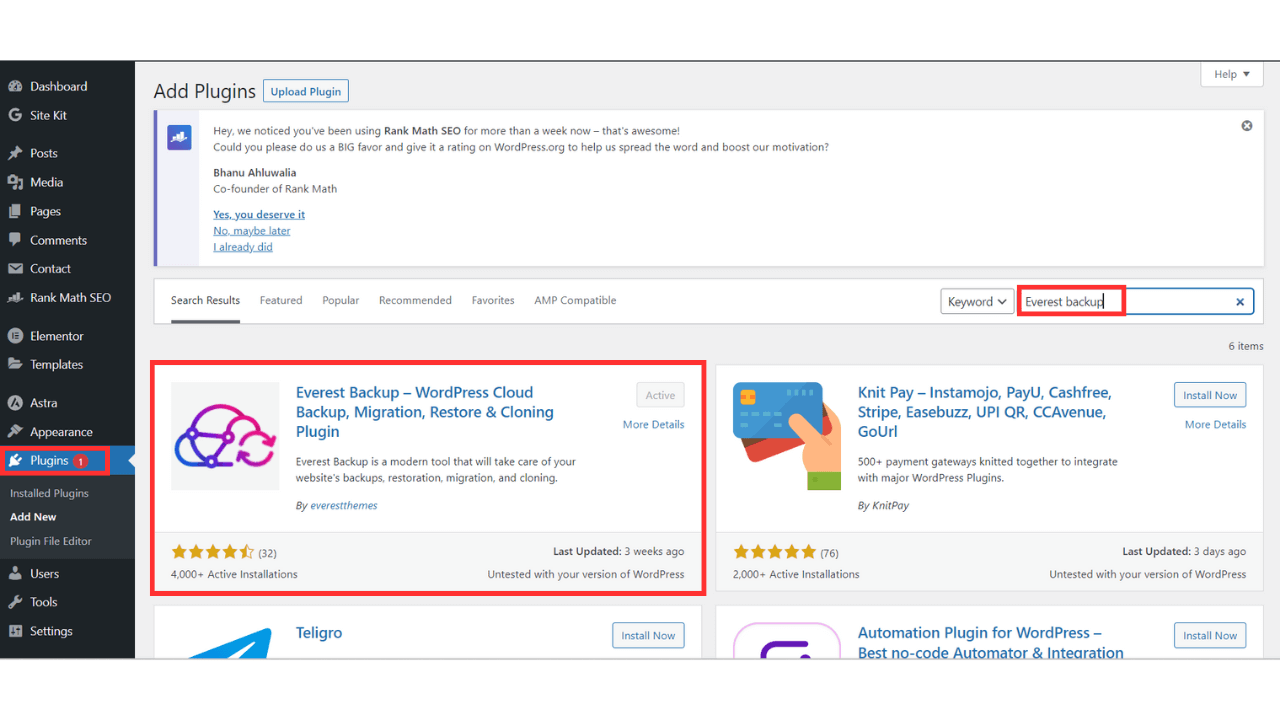Click the "No, maybe later" link

(x=251, y=230)
